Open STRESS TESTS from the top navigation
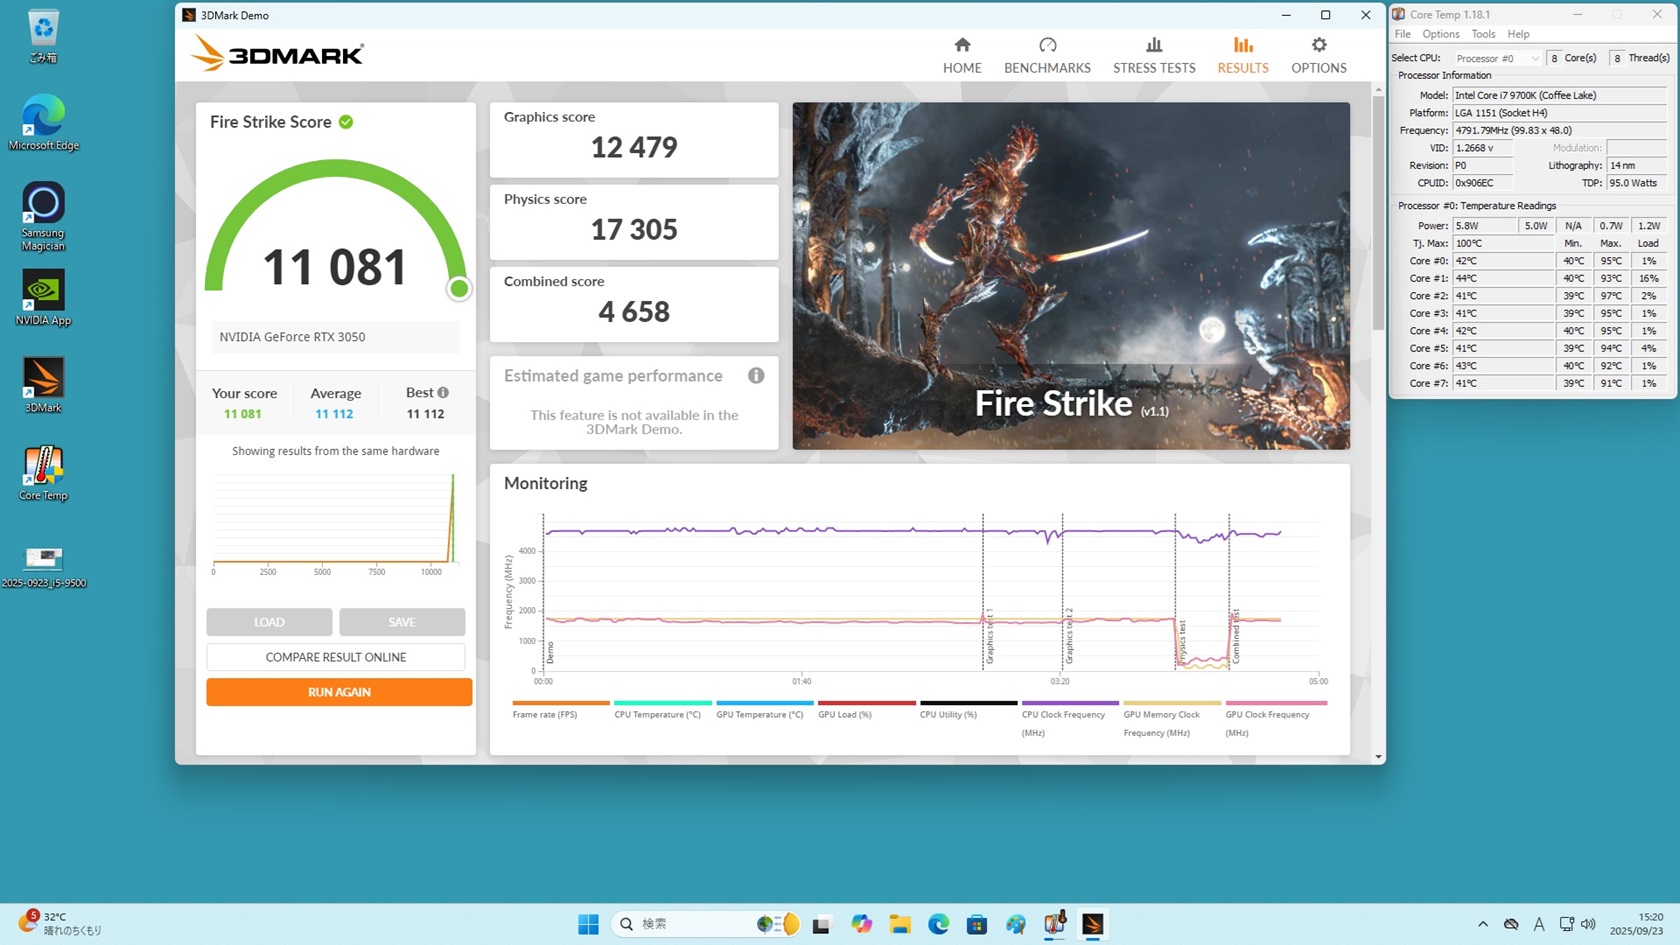Screen dimensions: 1680x945 (1154, 55)
